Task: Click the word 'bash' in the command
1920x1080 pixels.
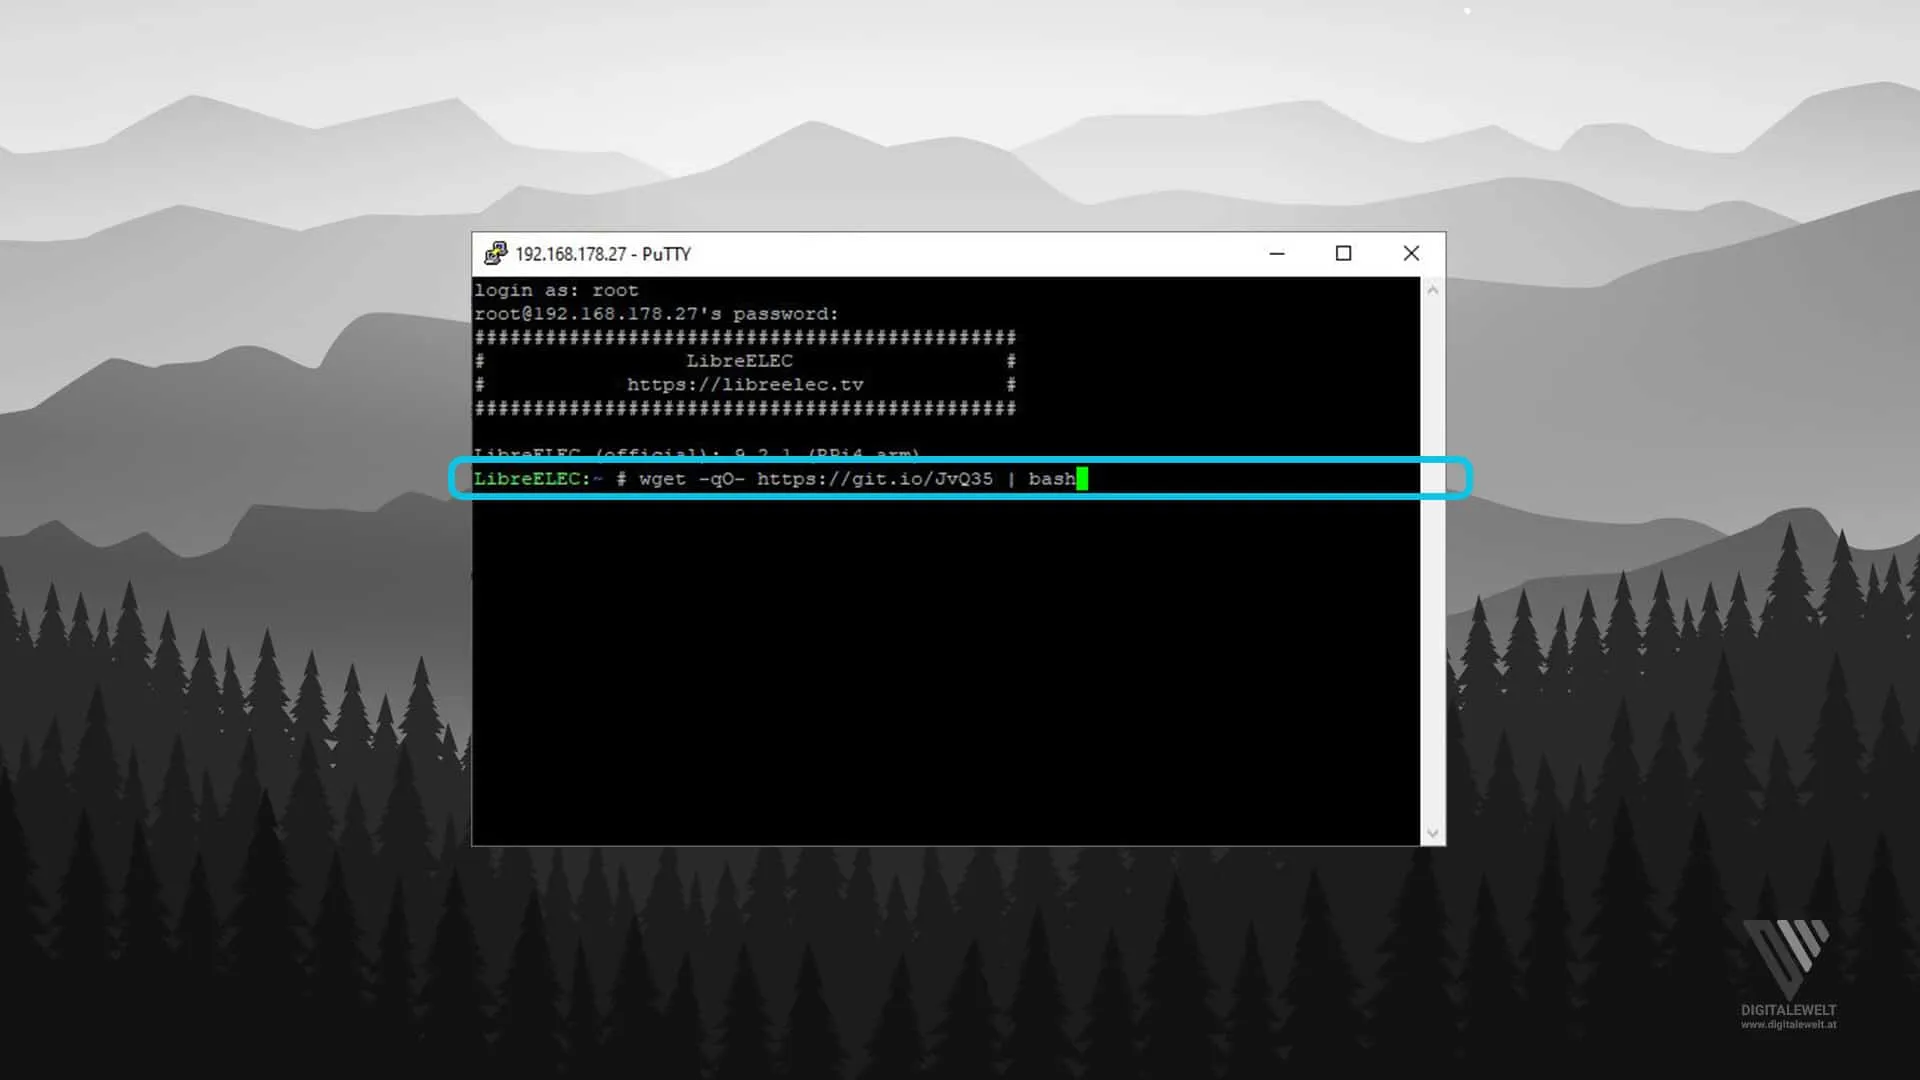Action: click(1052, 479)
